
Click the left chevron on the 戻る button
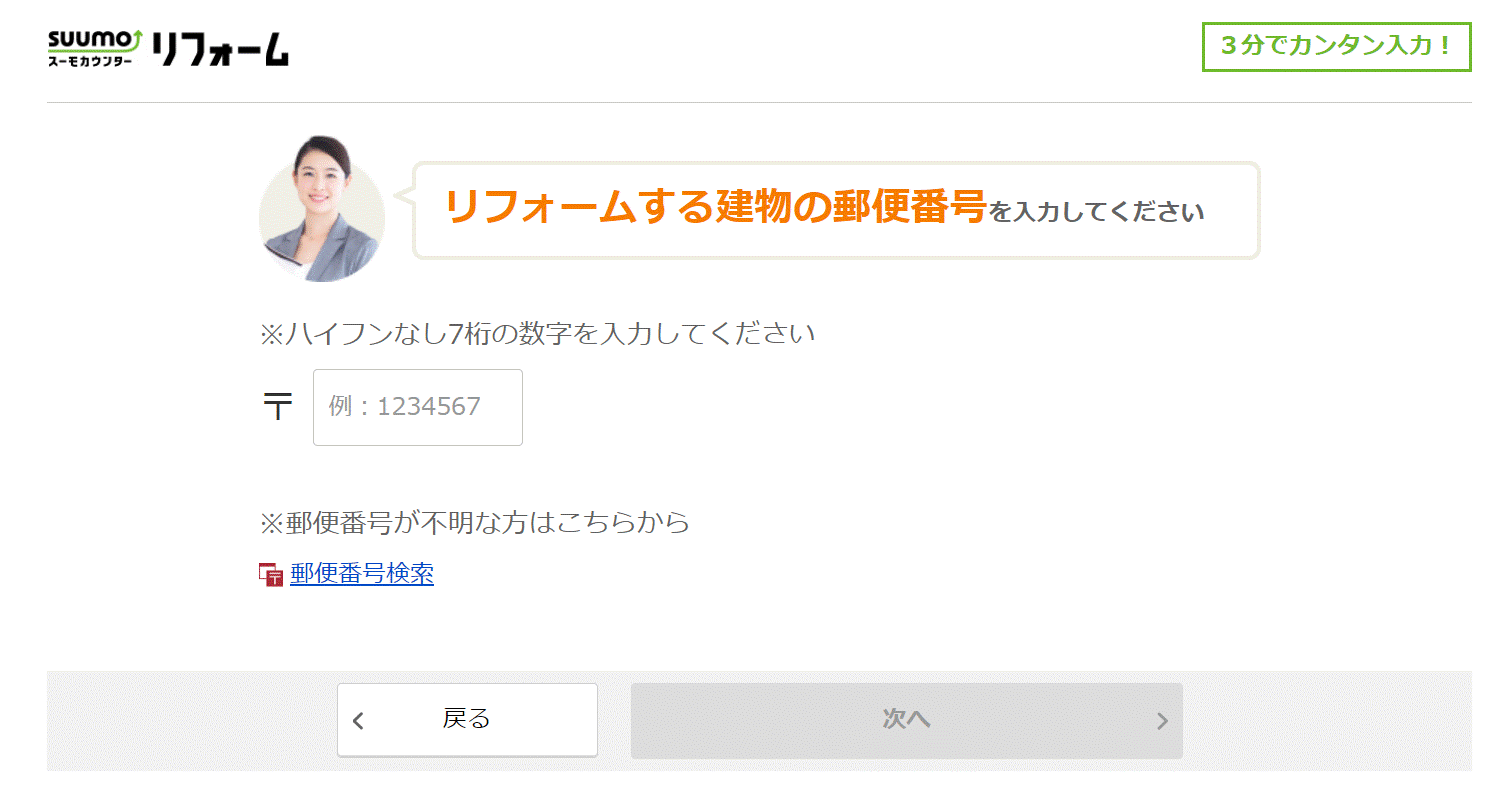pyautogui.click(x=359, y=721)
